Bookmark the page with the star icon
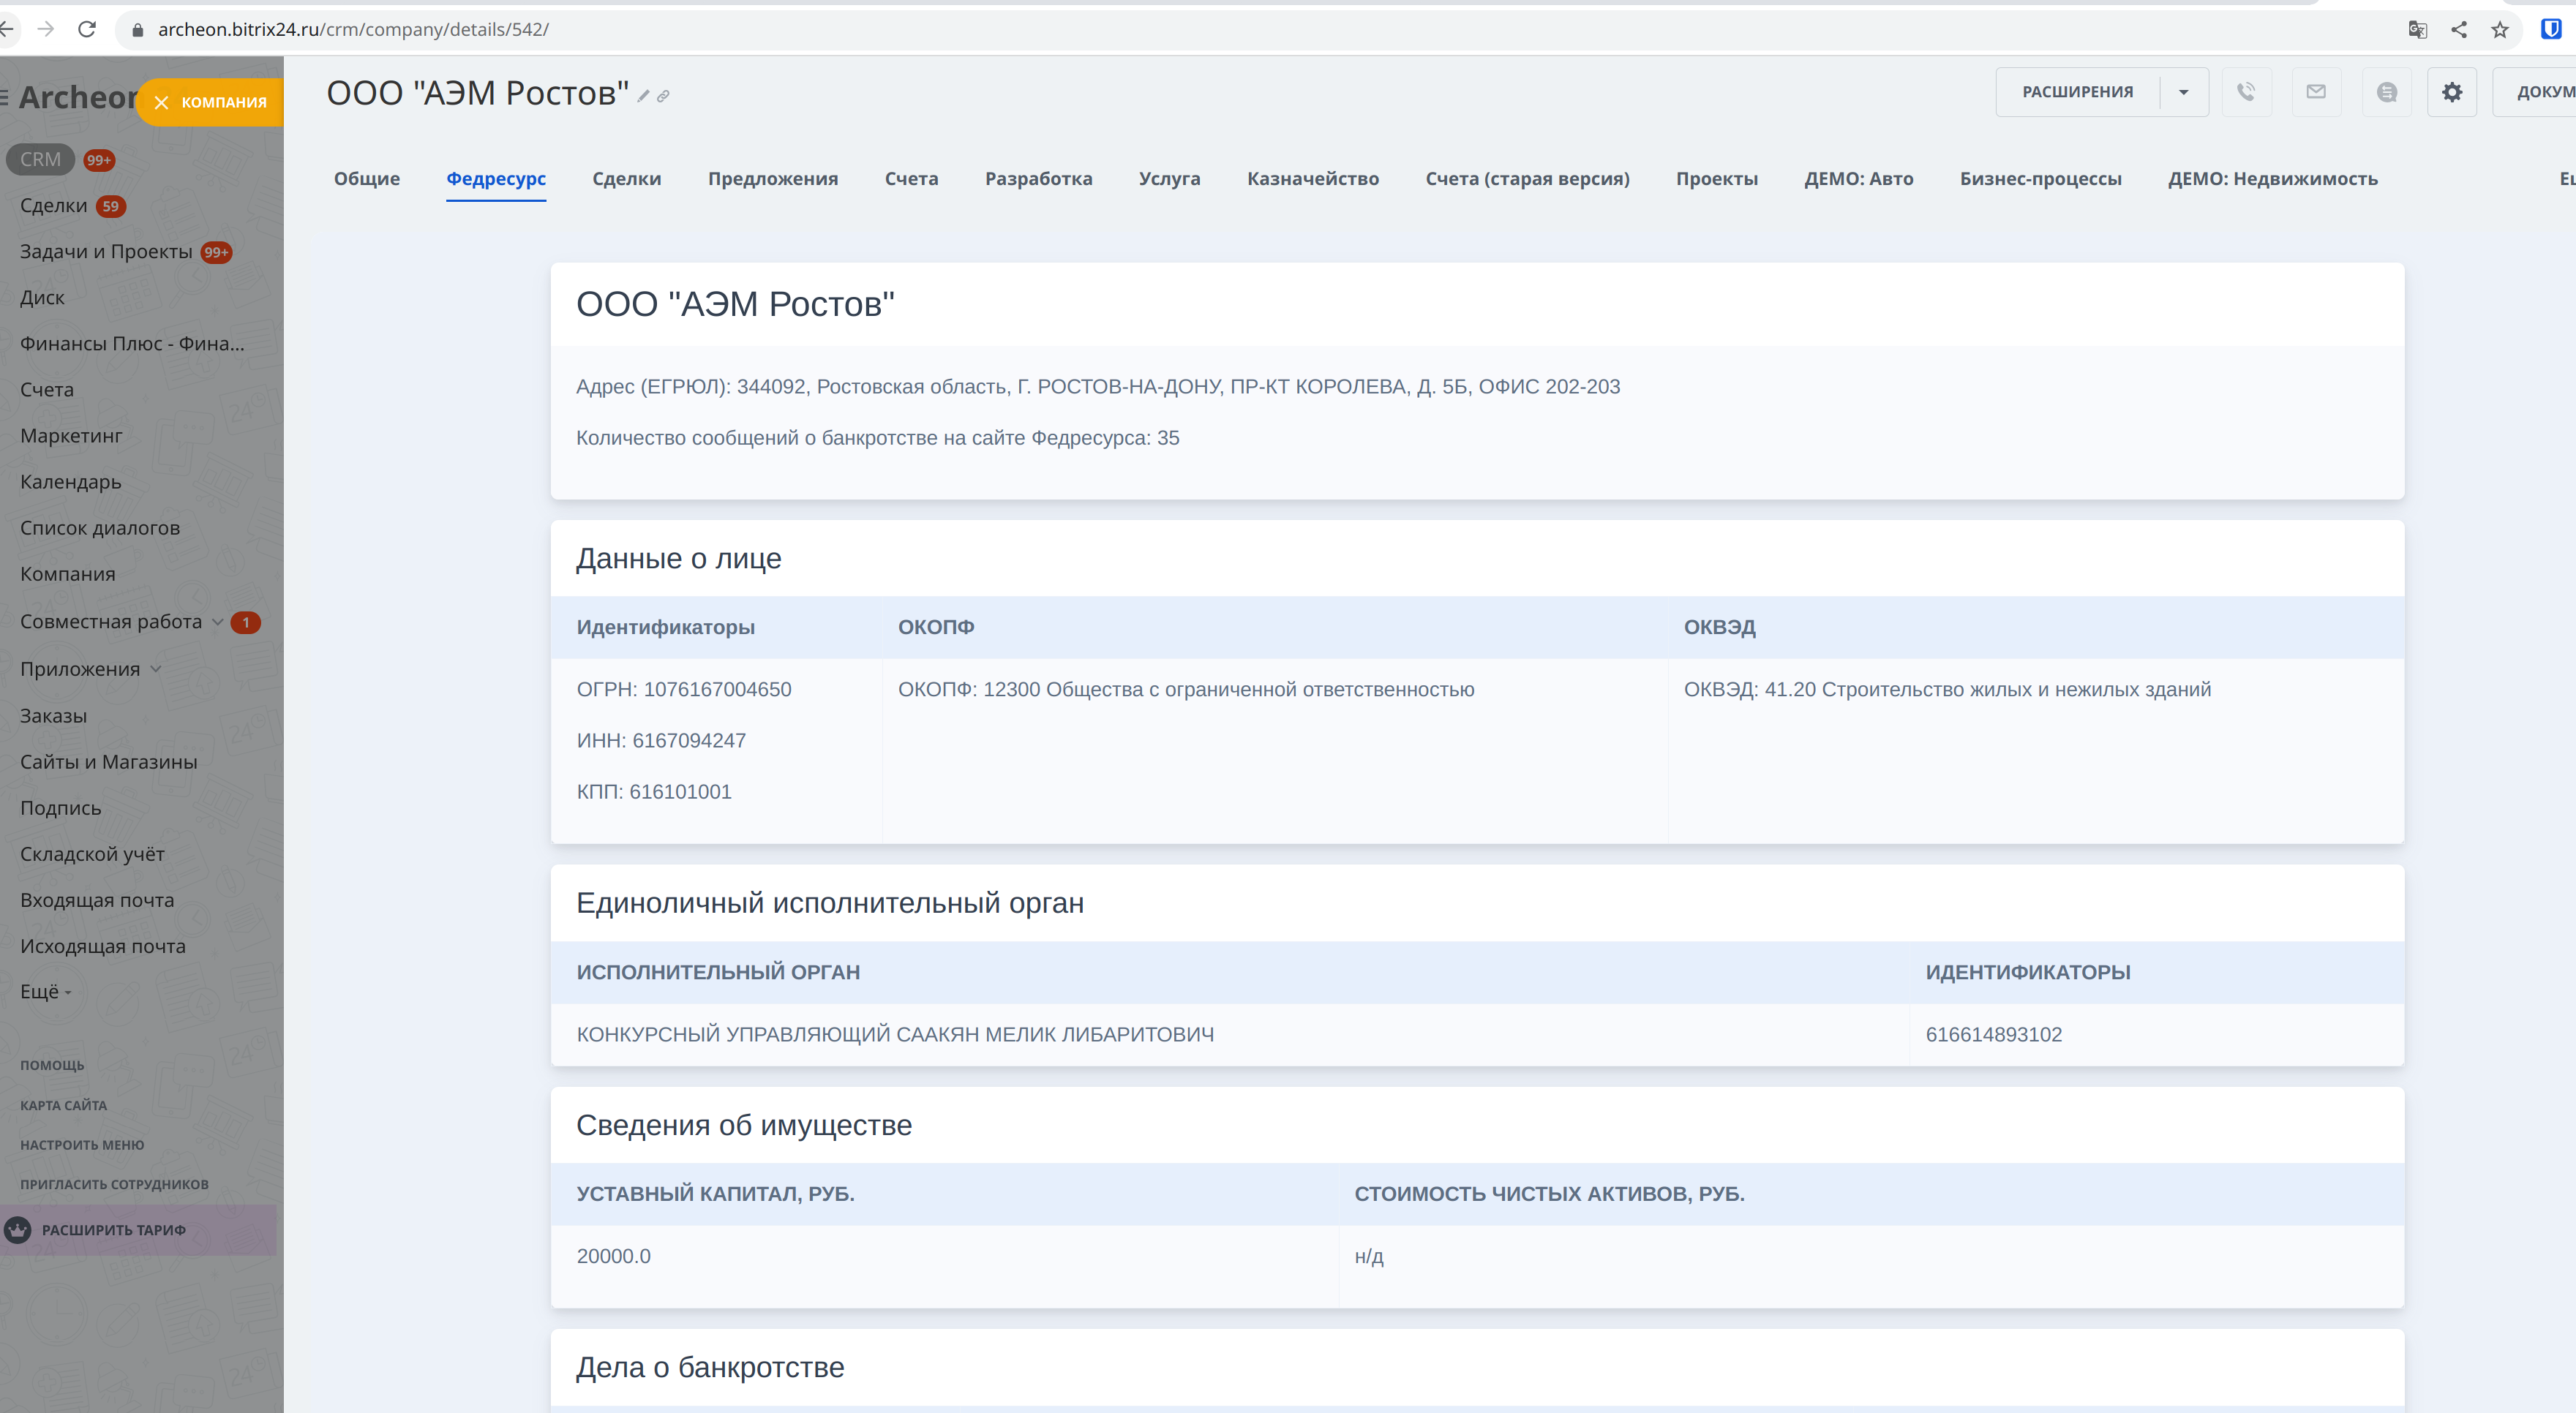Image resolution: width=2576 pixels, height=1413 pixels. coord(2500,29)
